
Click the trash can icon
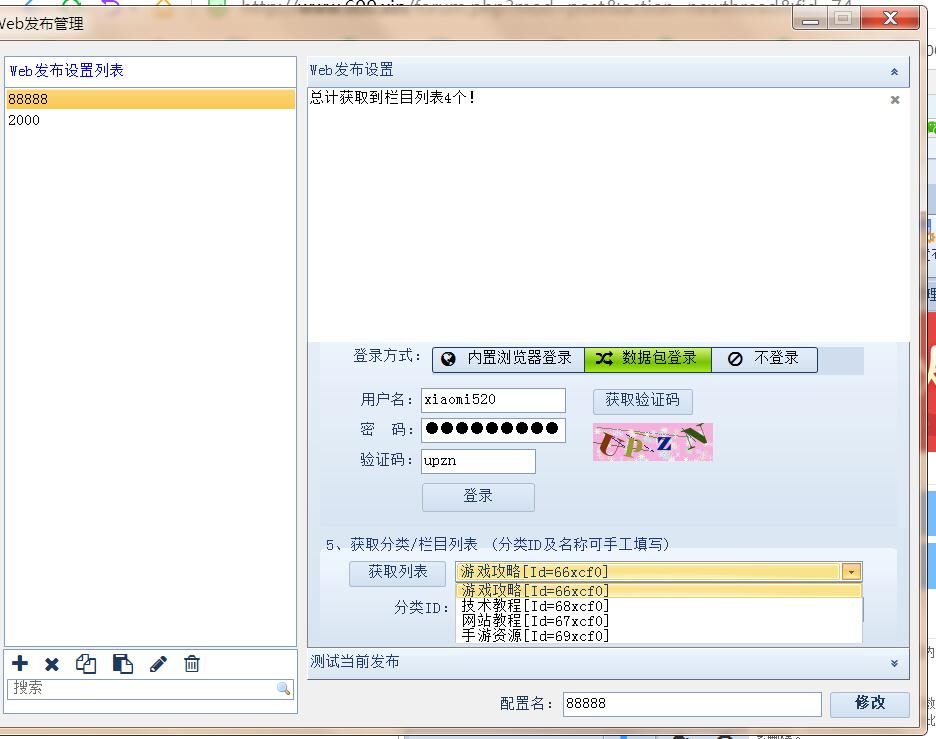click(x=192, y=664)
